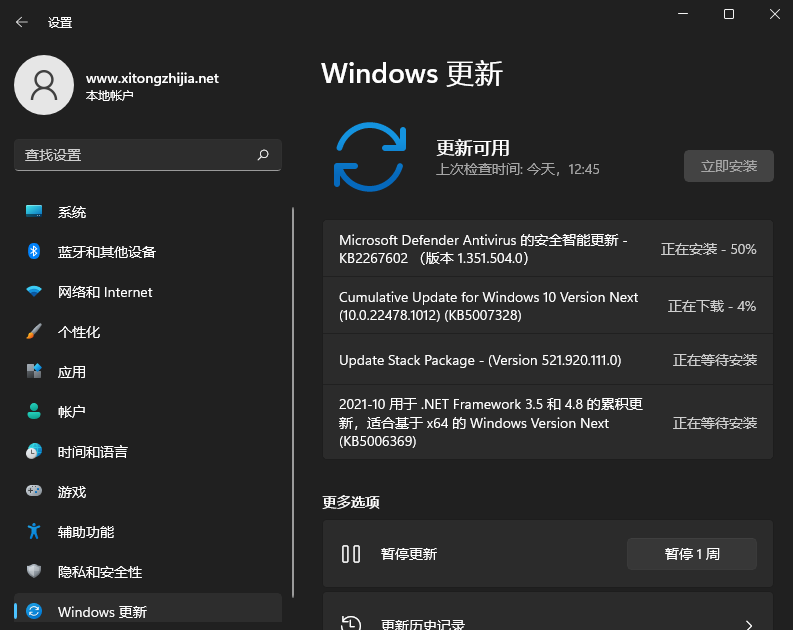
Task: Click the 设置 window title
Action: (x=60, y=22)
